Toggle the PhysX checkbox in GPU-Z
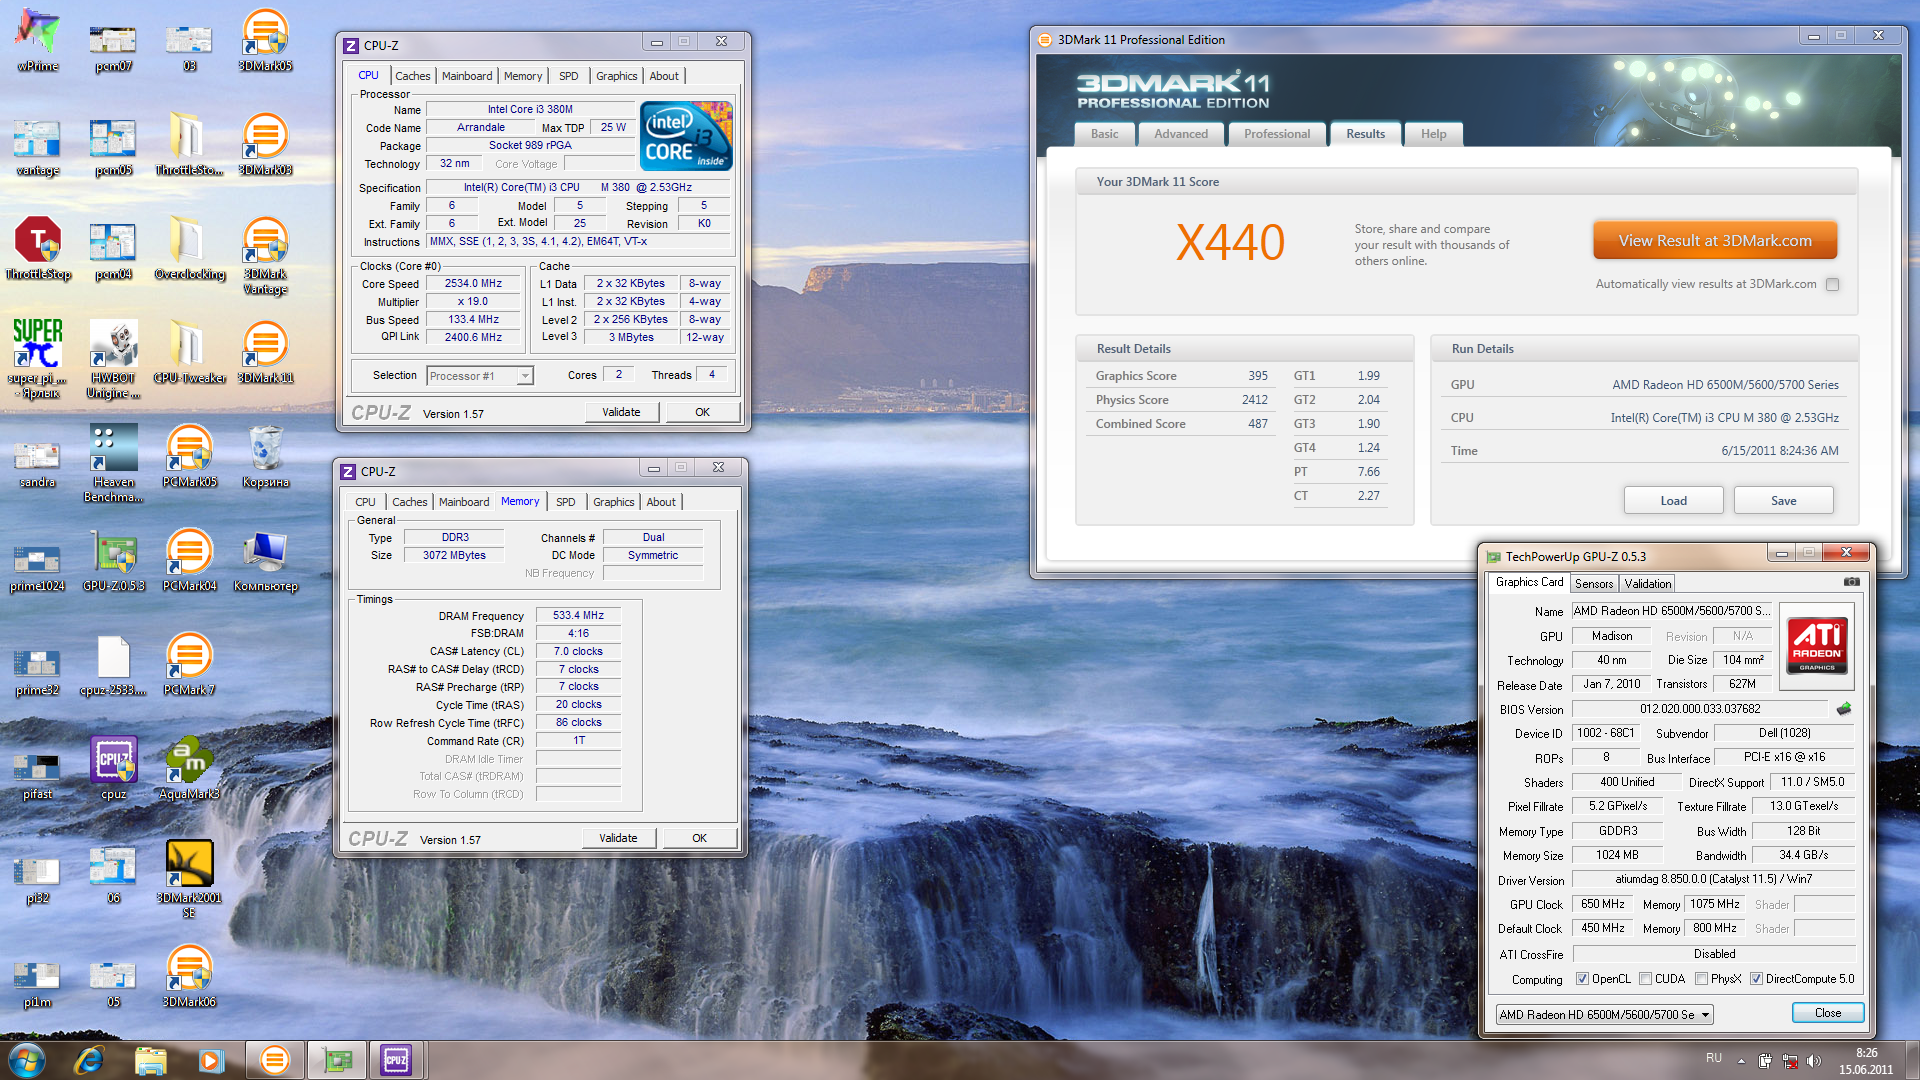The image size is (1920, 1080). point(1701,979)
